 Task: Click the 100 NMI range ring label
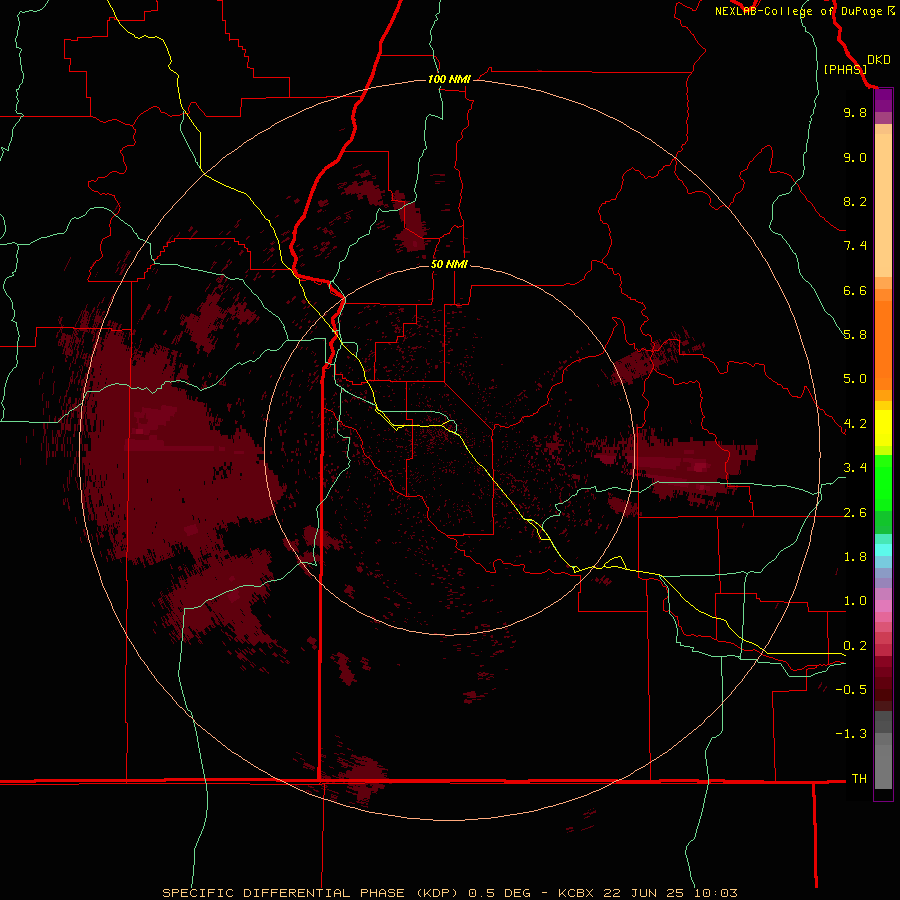(449, 79)
